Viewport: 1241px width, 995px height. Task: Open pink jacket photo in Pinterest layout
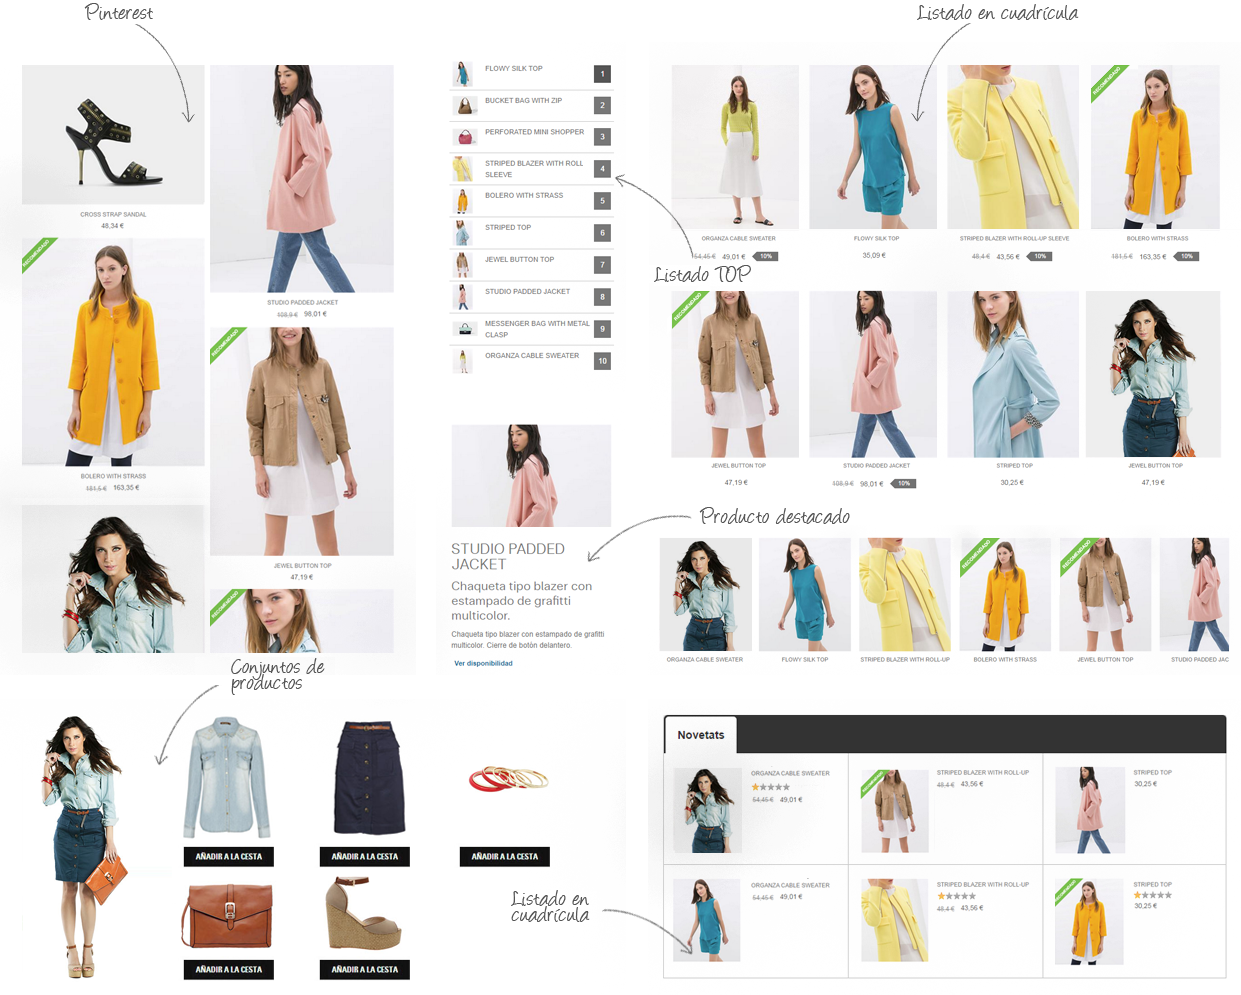point(302,179)
